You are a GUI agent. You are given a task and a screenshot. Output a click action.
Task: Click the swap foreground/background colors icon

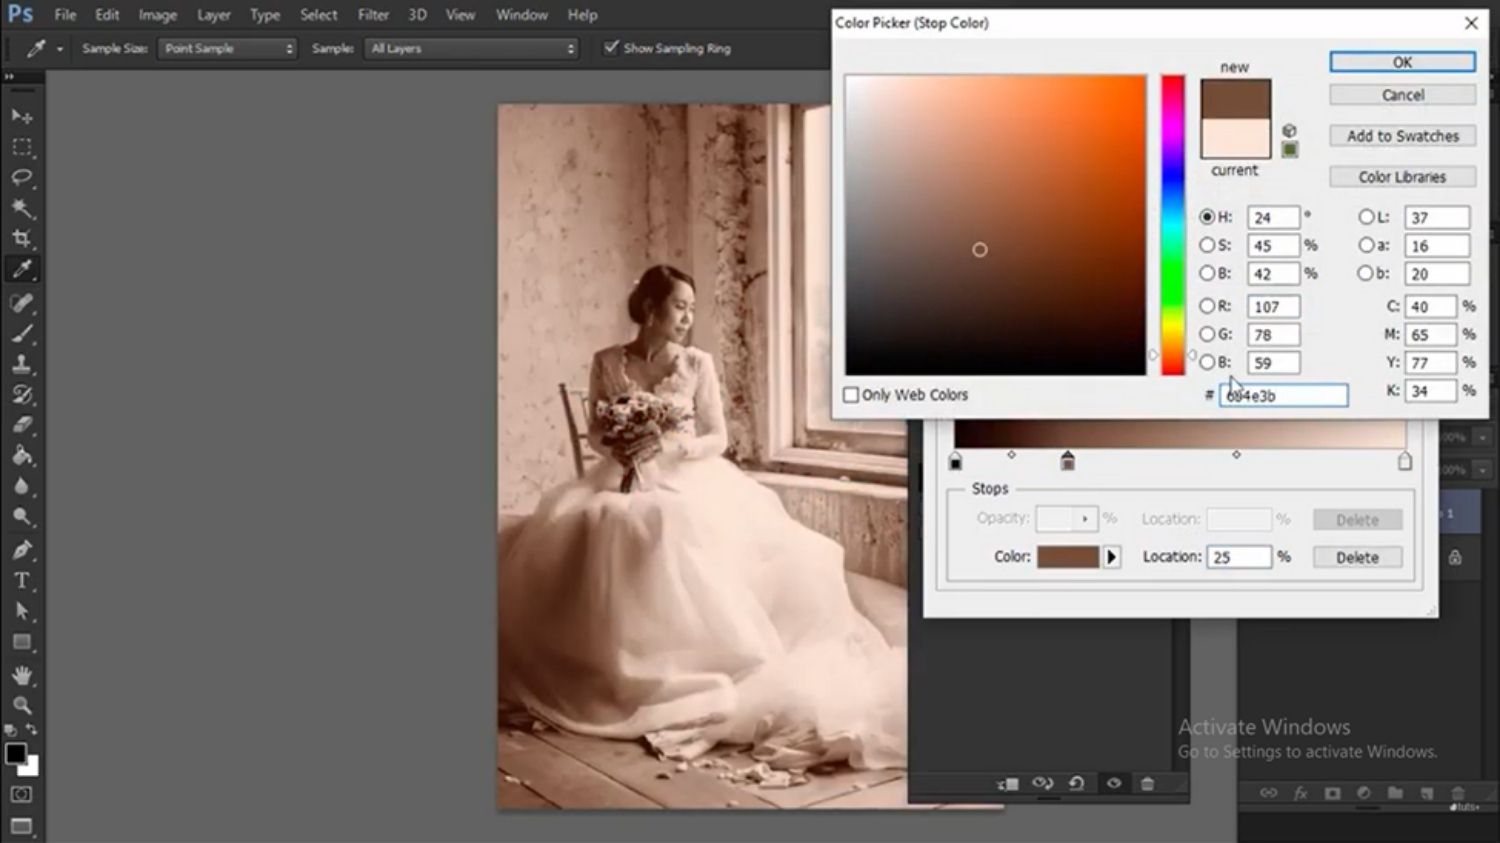click(x=32, y=729)
